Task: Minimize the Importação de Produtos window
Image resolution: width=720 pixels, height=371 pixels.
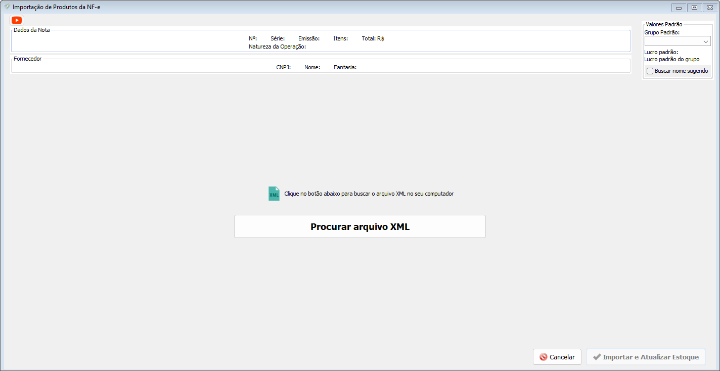Action: point(678,7)
